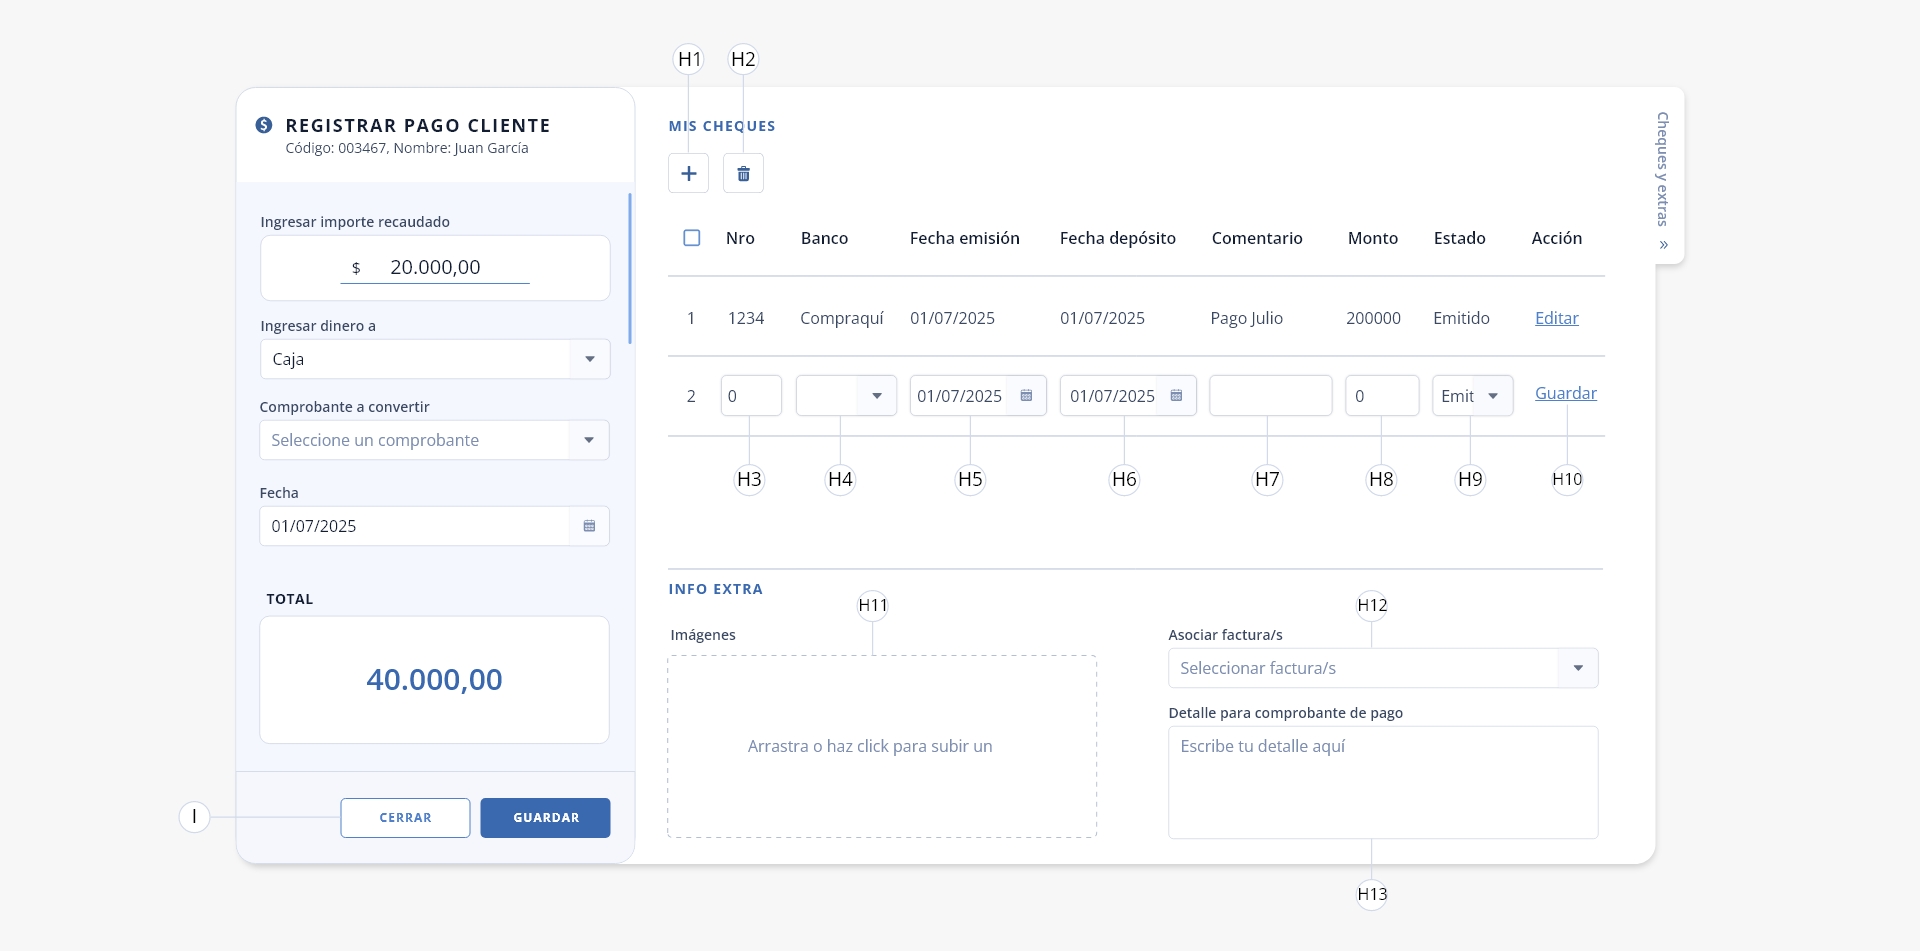Delete selected cheques with trash icon
This screenshot has width=1920, height=951.
[x=743, y=173]
